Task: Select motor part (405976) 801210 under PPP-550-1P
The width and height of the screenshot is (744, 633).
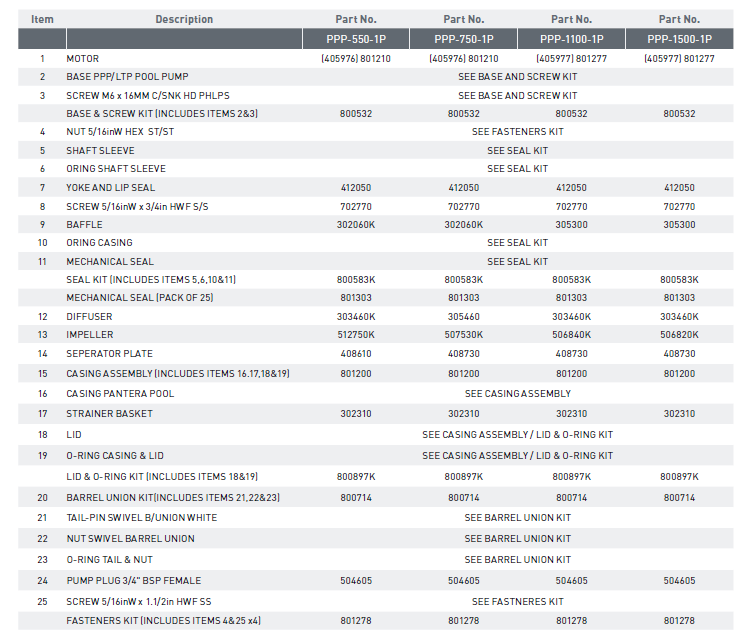Action: pyautogui.click(x=356, y=59)
